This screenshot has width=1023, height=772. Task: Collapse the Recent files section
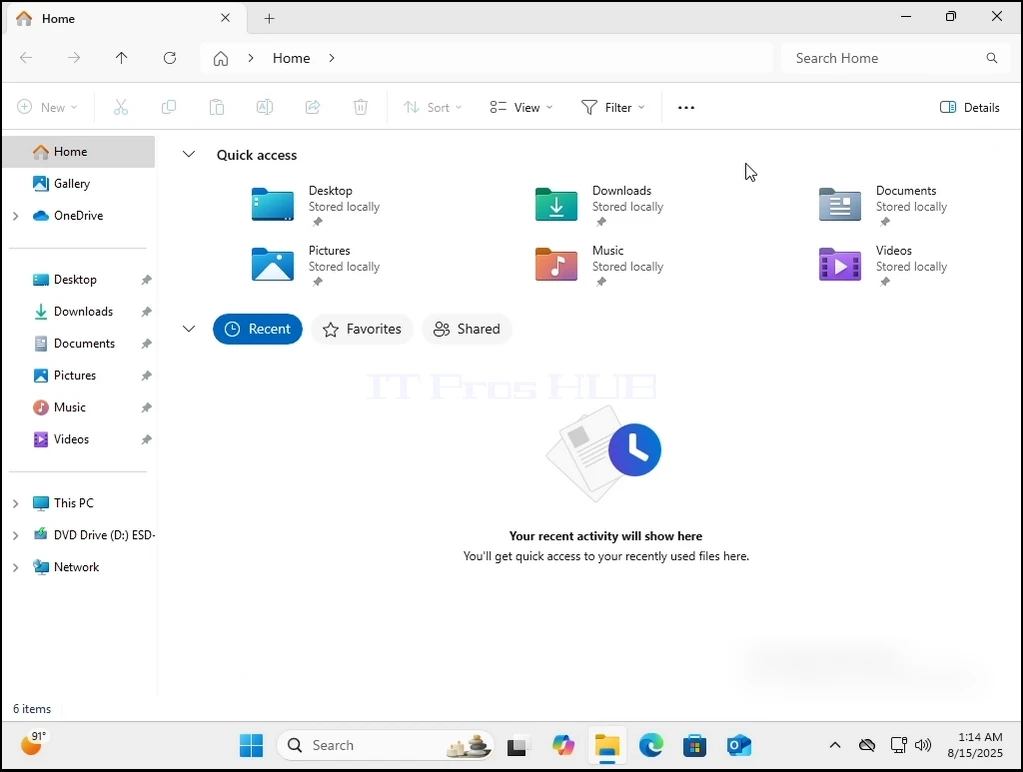[x=189, y=328]
